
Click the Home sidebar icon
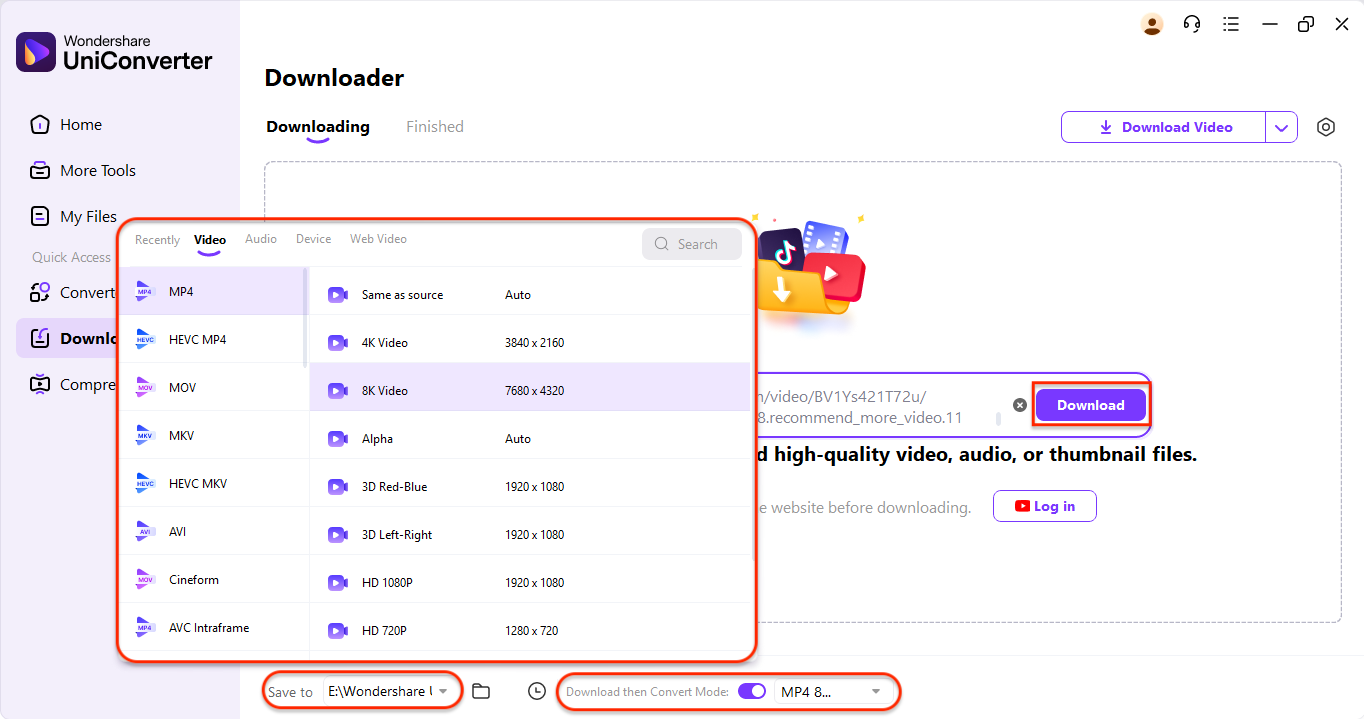point(40,125)
